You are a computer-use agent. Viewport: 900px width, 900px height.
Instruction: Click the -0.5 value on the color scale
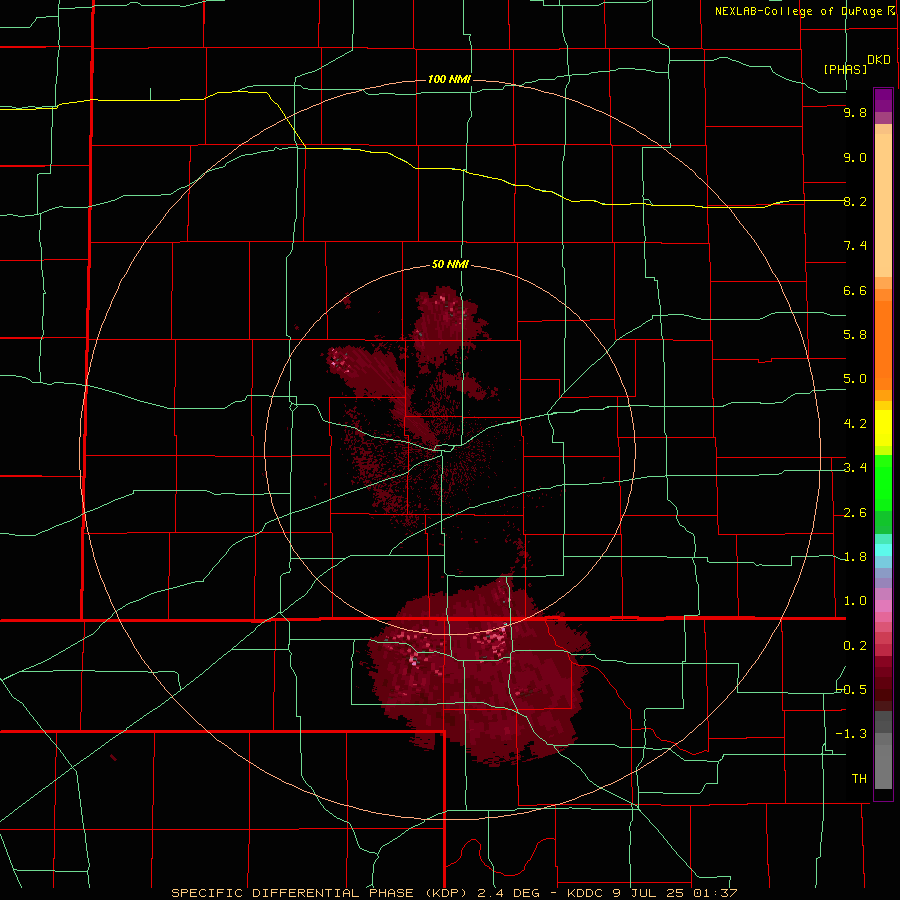pyautogui.click(x=852, y=690)
